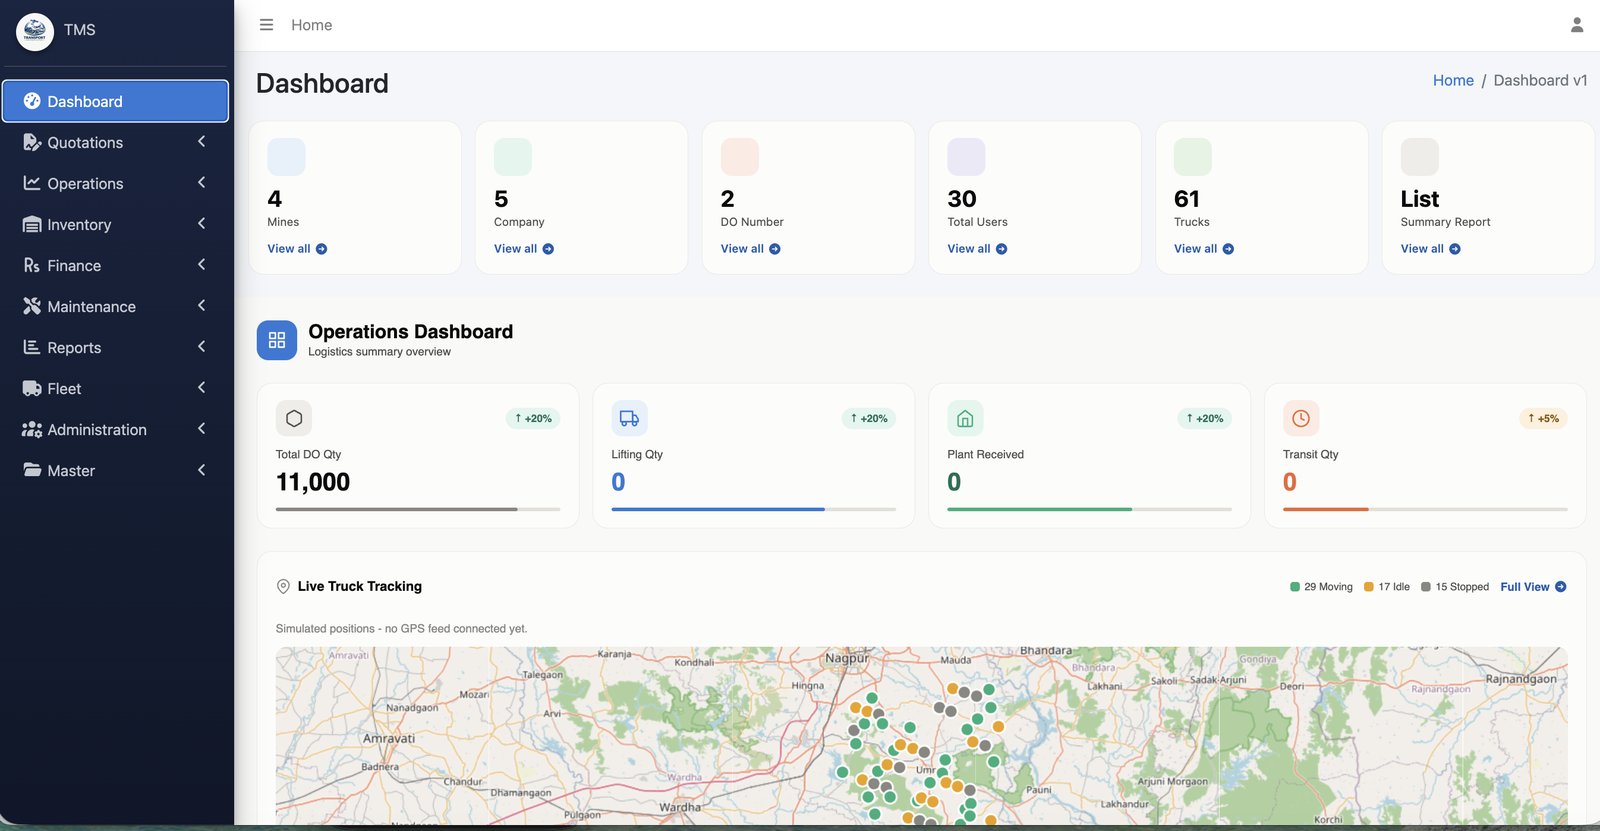1600x831 pixels.
Task: Click the Home link in top navbar
Action: [311, 25]
